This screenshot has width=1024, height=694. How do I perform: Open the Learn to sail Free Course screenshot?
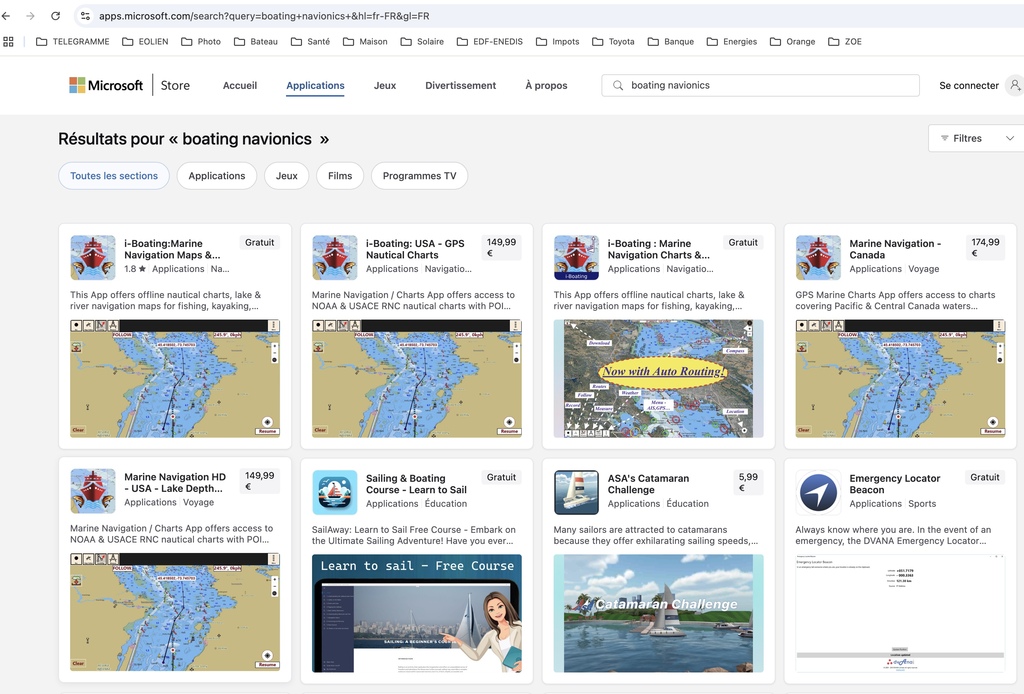[x=417, y=614]
